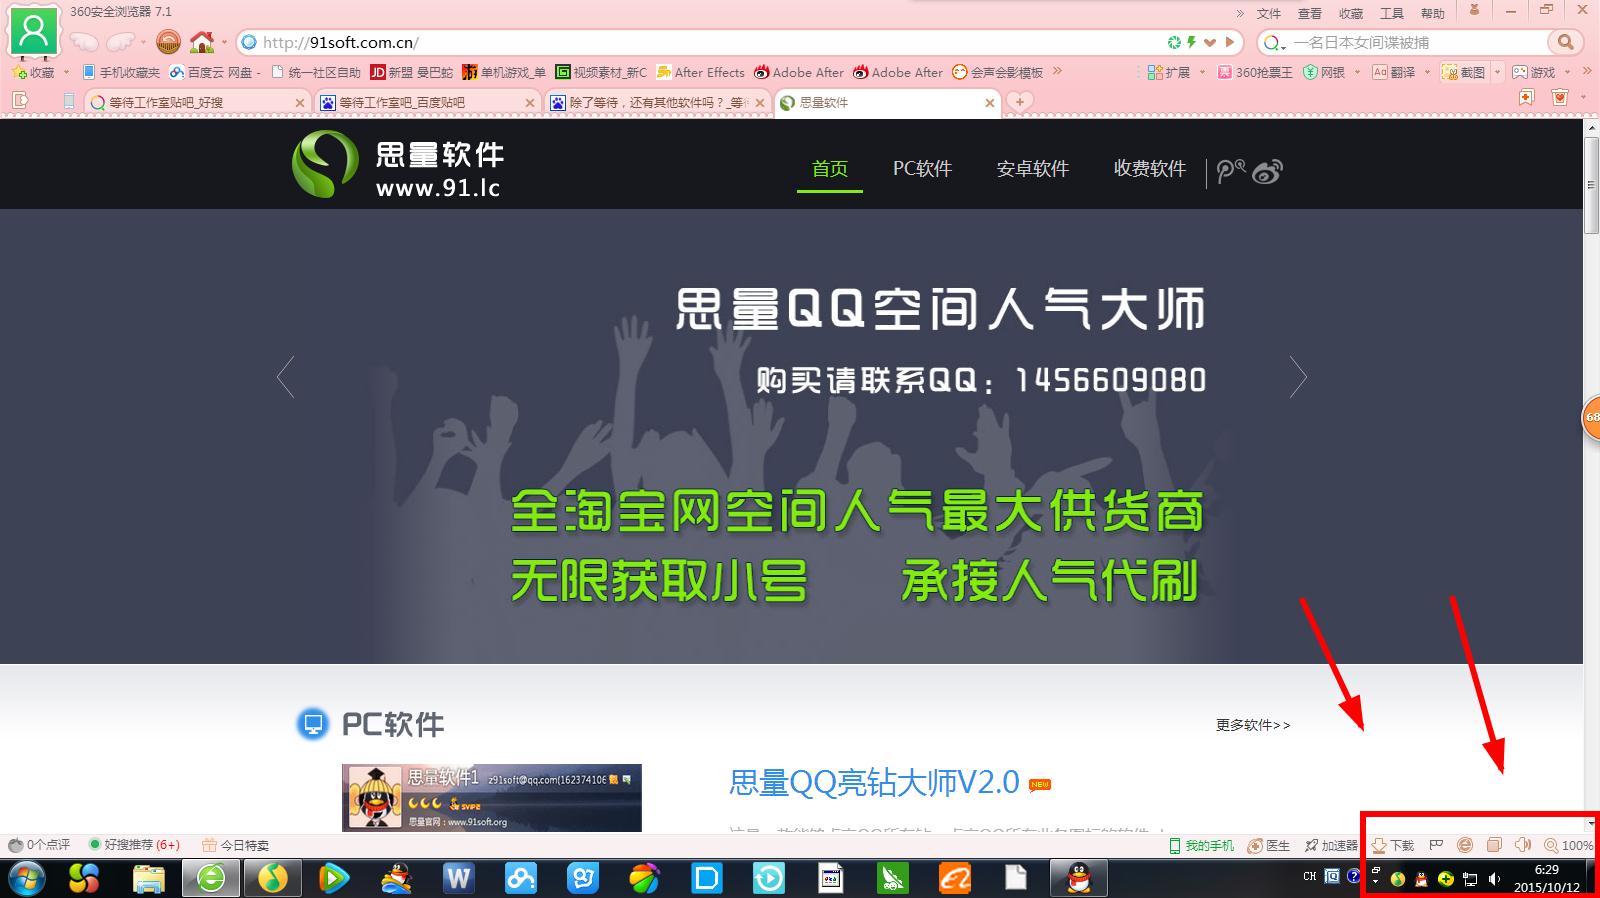Open the 翻译 translate tool

(x=1393, y=72)
